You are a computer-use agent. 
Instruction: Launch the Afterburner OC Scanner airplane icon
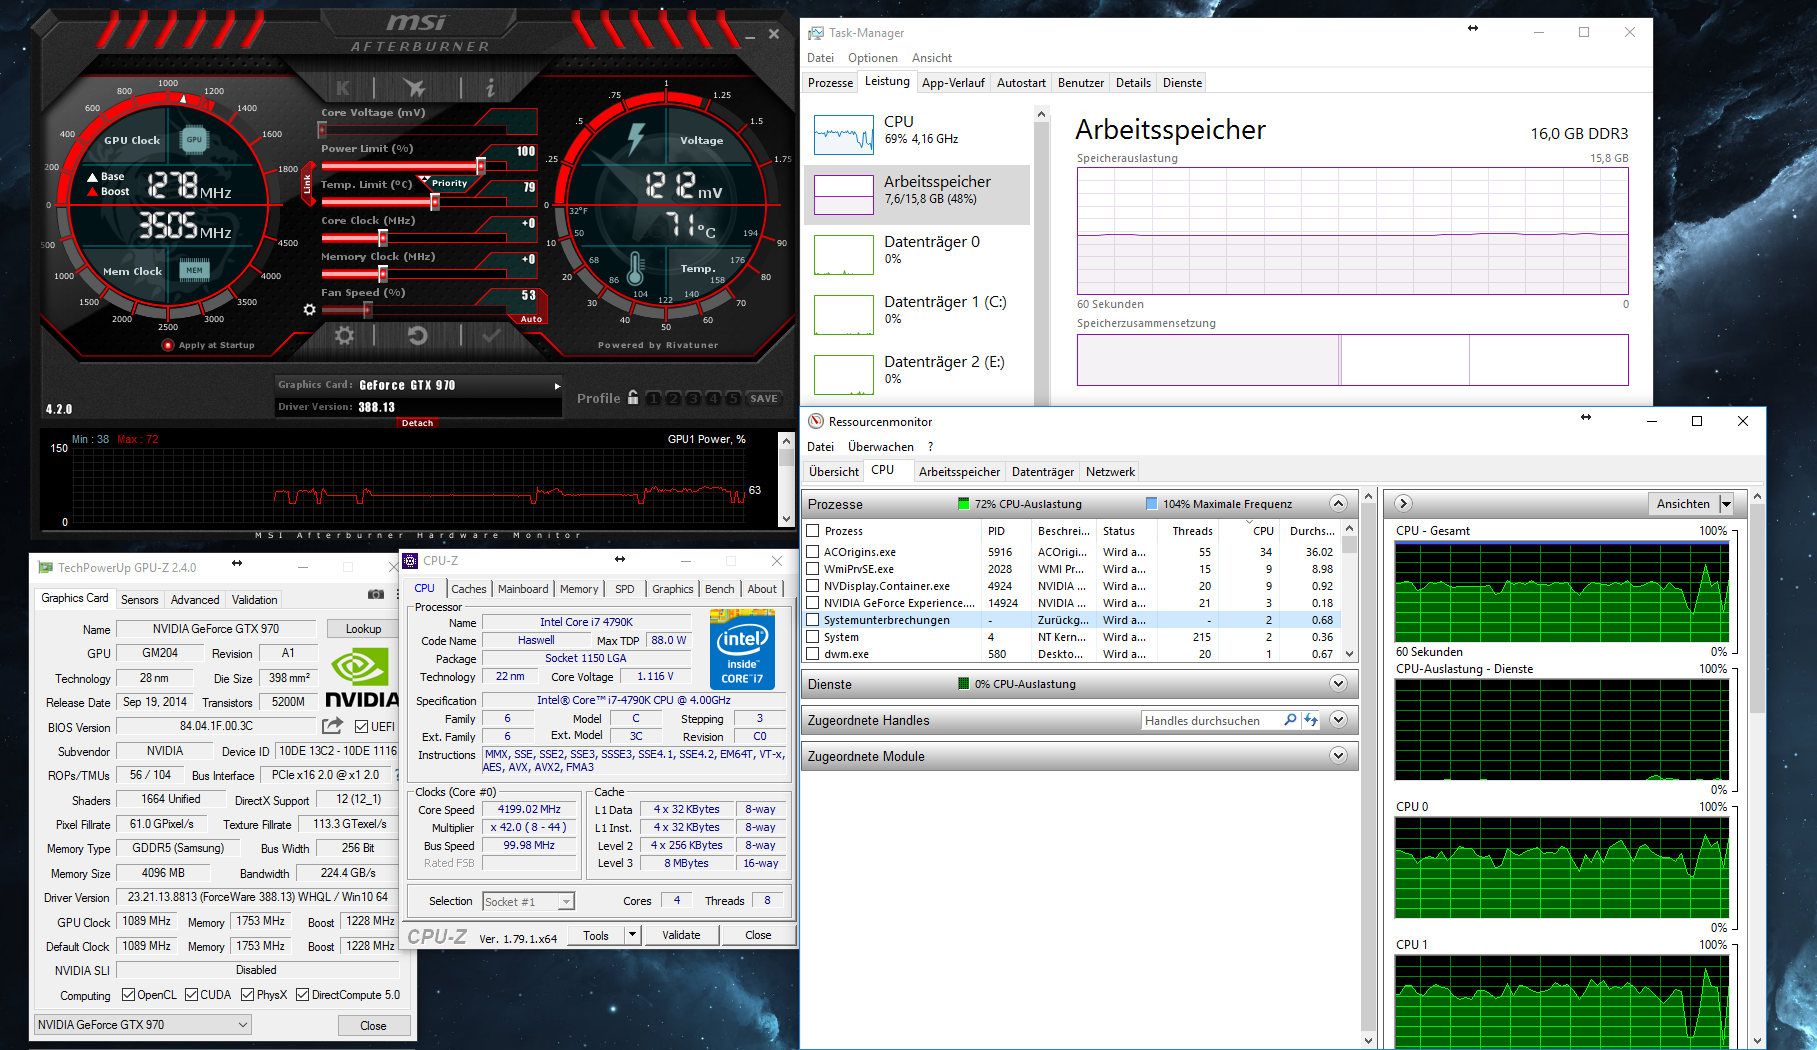(414, 88)
